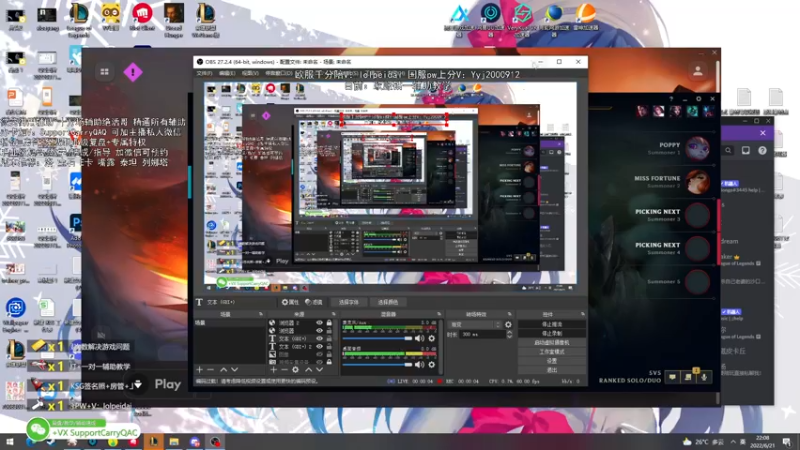Select Poppy portrait in champion select

(x=697, y=149)
